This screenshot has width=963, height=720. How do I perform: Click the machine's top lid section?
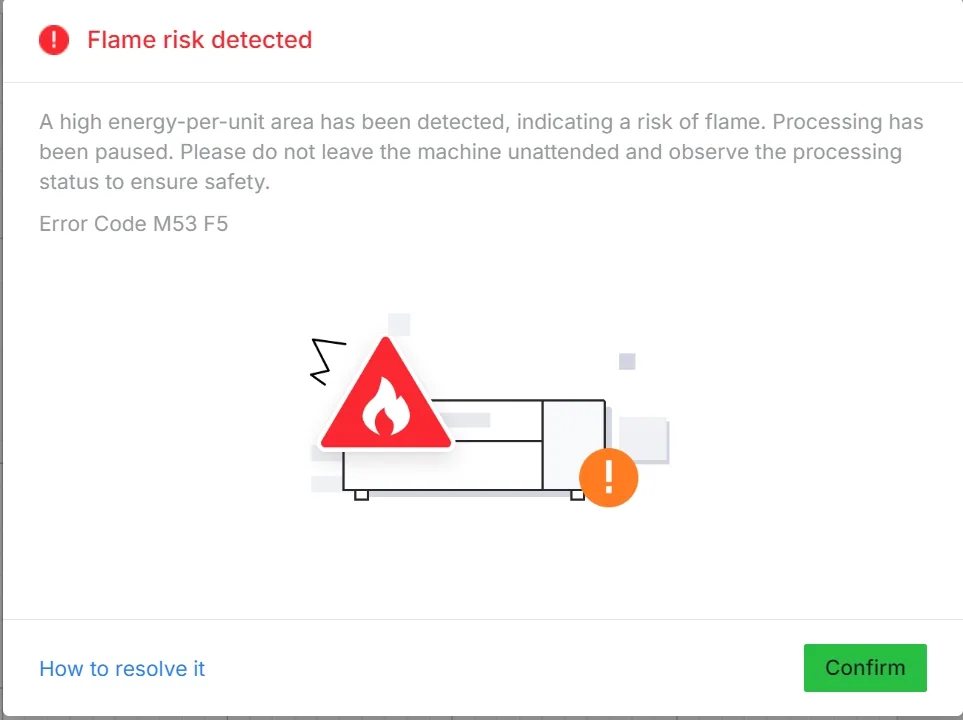486,420
